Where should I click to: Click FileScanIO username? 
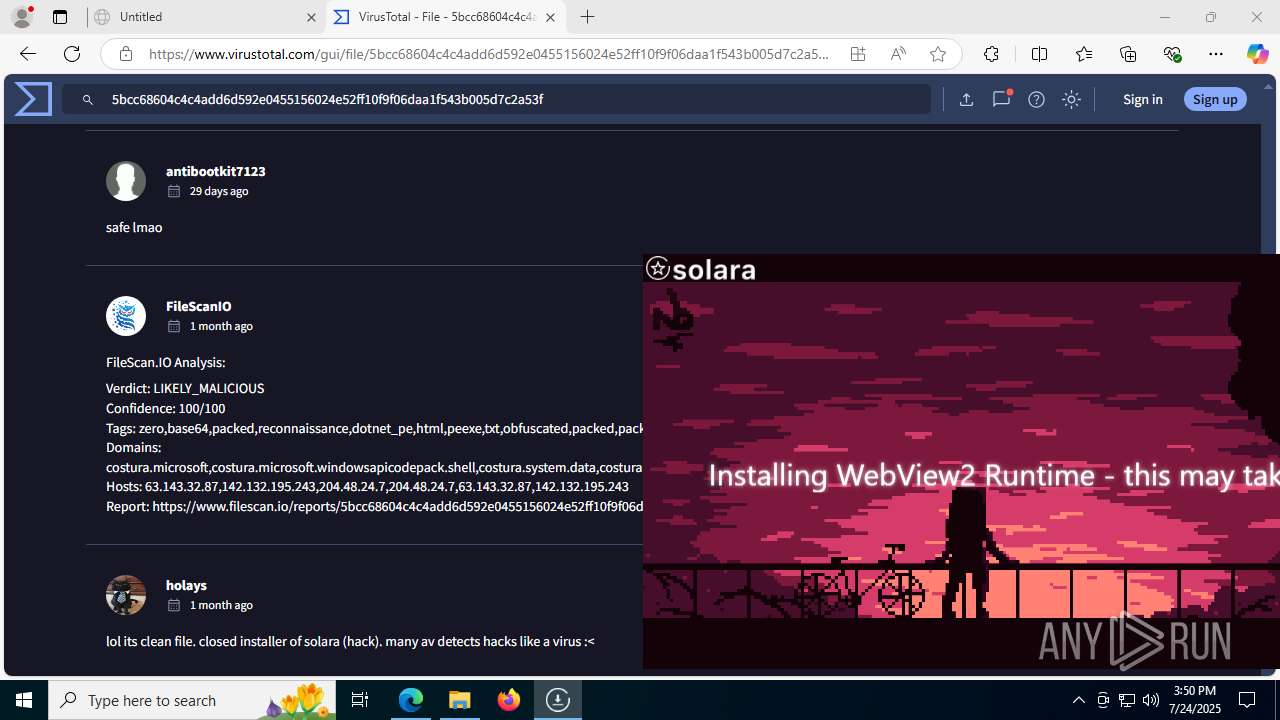pyautogui.click(x=198, y=306)
